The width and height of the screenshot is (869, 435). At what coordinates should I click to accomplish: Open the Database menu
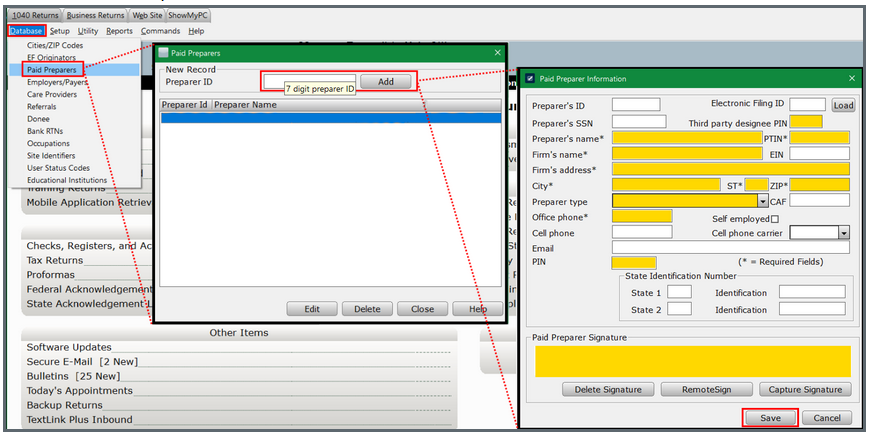point(27,31)
